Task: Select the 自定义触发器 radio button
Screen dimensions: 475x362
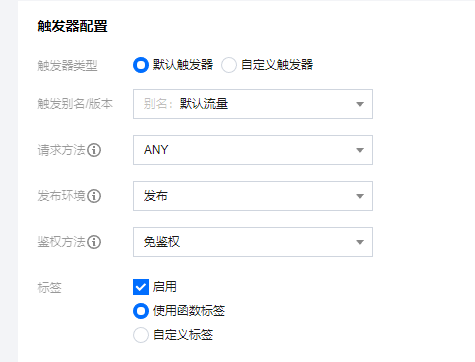Action: coord(229,65)
